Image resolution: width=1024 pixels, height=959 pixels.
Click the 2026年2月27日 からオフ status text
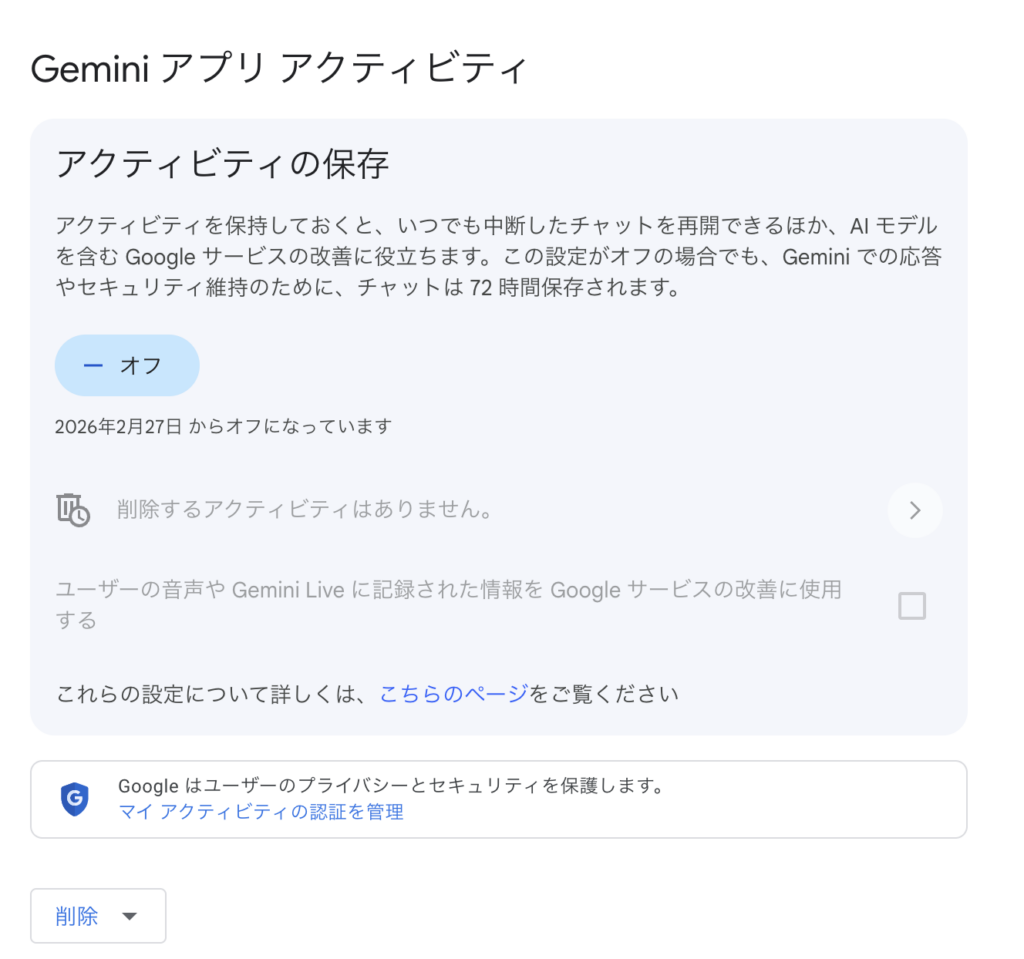[223, 427]
